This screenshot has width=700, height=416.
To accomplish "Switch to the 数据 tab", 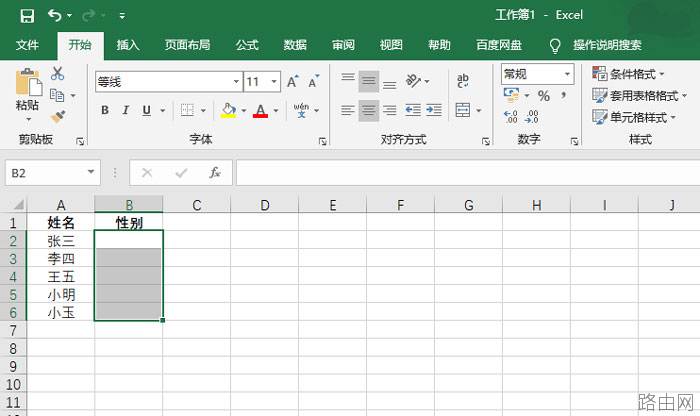I will coord(295,45).
